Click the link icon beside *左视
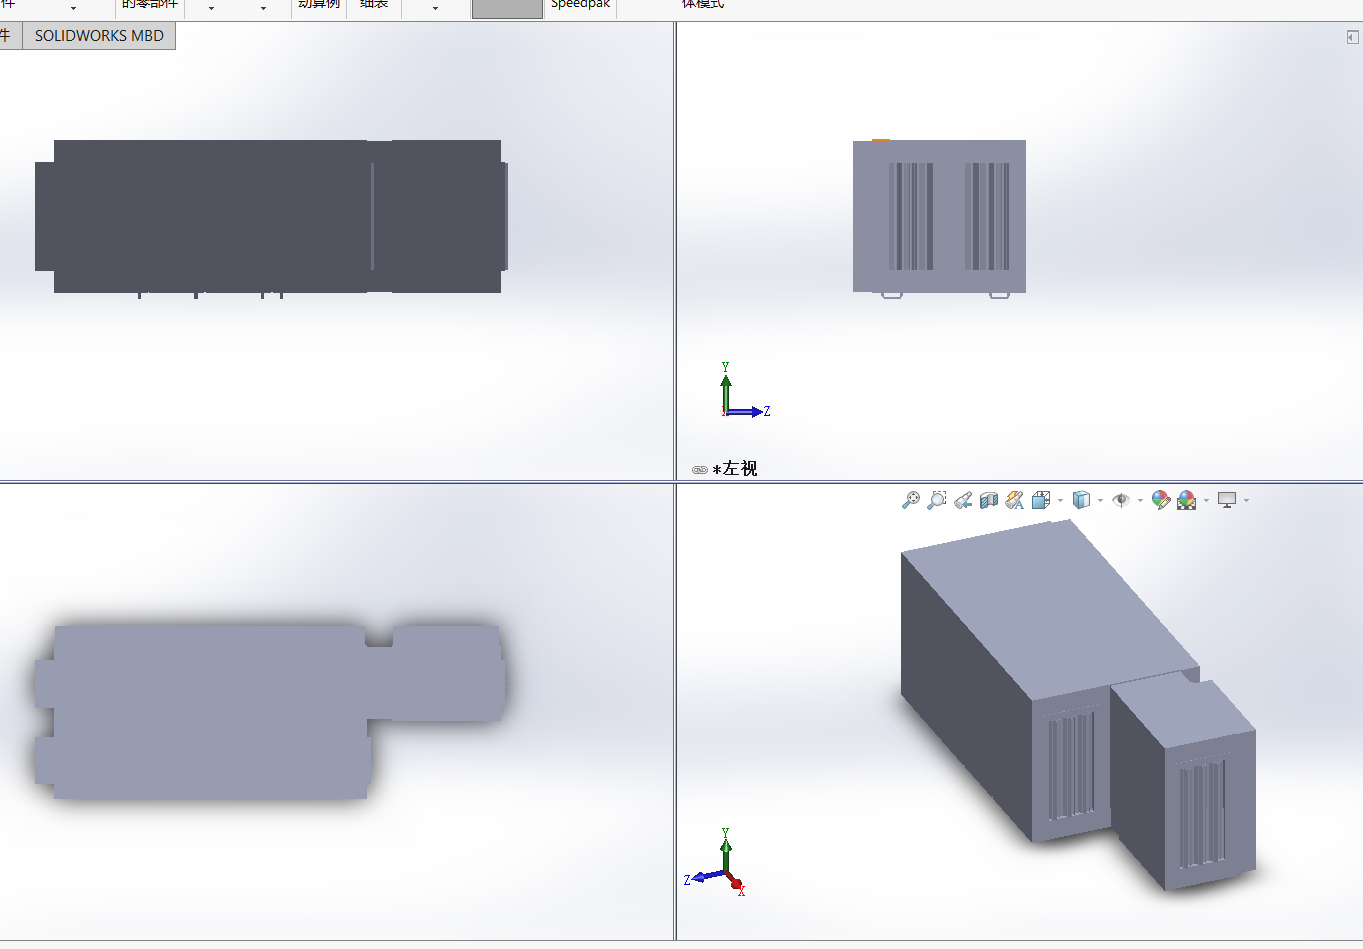 pos(700,469)
